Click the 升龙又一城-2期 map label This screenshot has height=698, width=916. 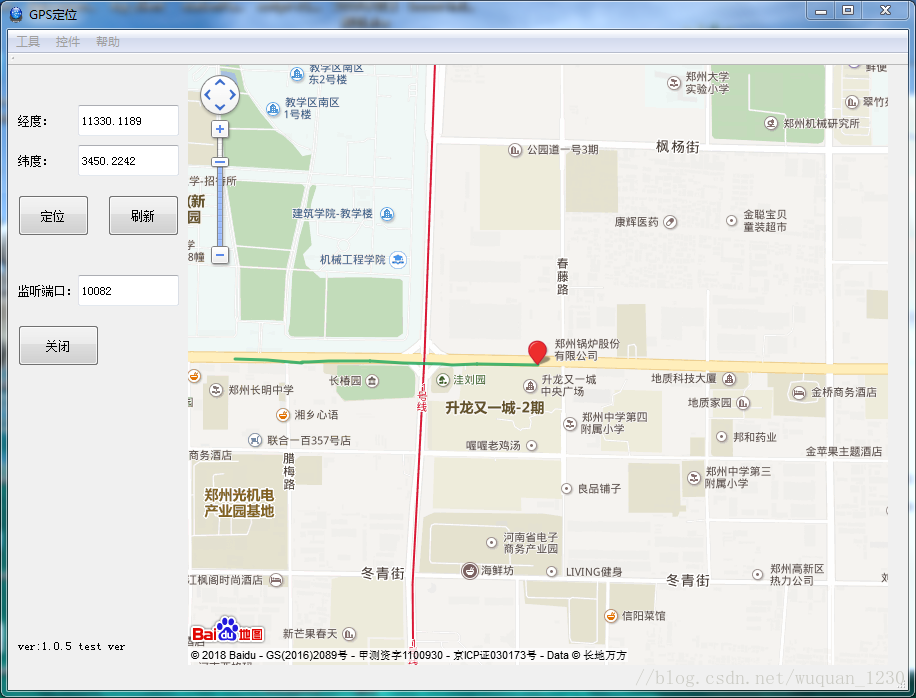pyautogui.click(x=495, y=408)
